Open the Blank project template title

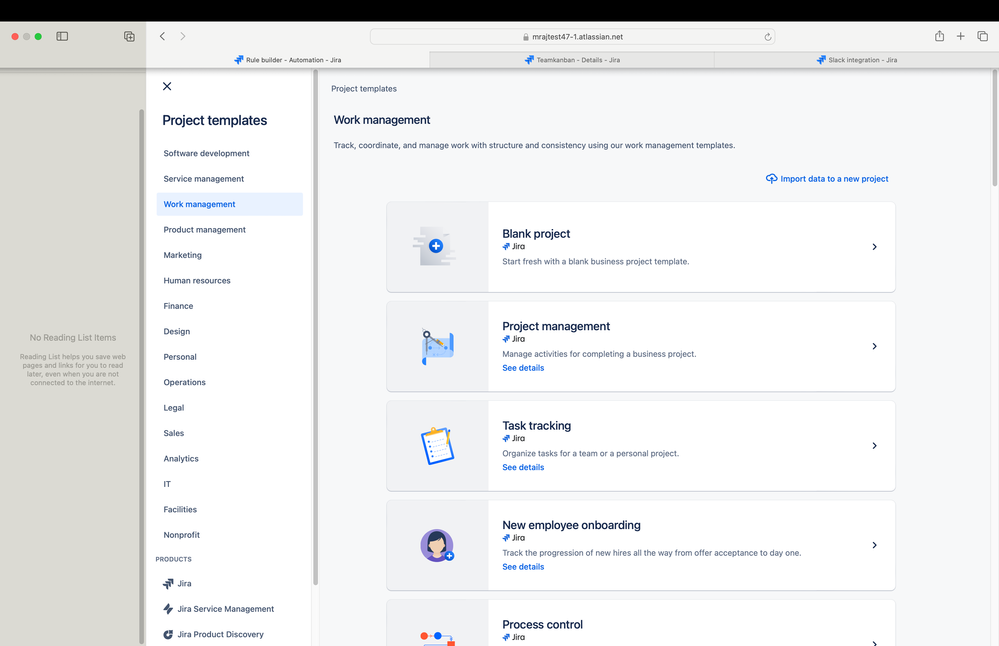point(536,234)
